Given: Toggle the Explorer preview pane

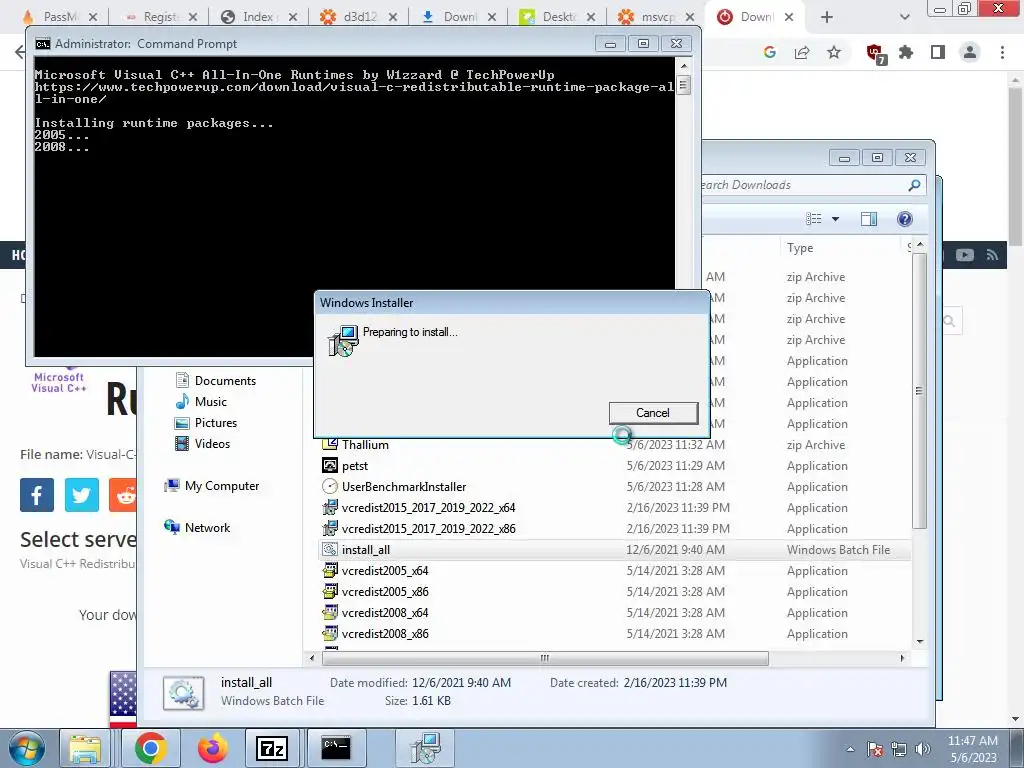Looking at the screenshot, I should tap(869, 219).
